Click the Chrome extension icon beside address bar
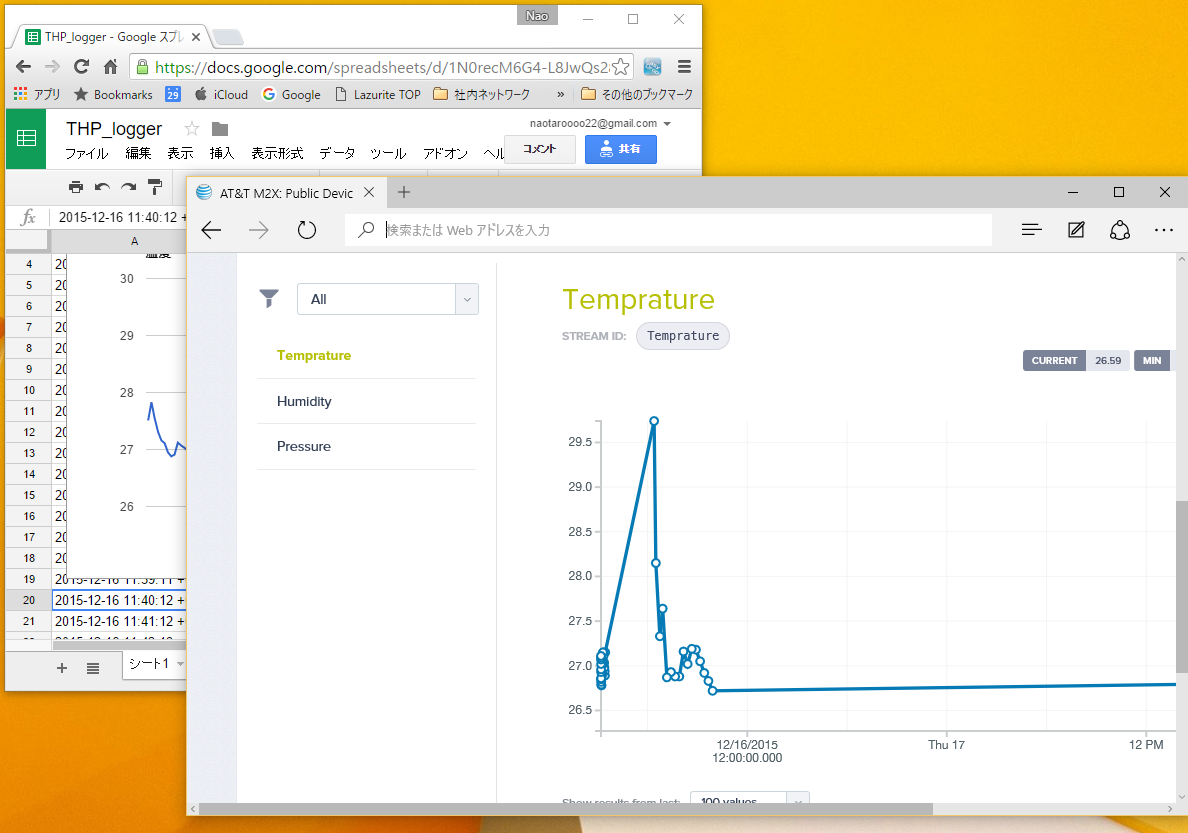The image size is (1188, 833). (x=652, y=67)
